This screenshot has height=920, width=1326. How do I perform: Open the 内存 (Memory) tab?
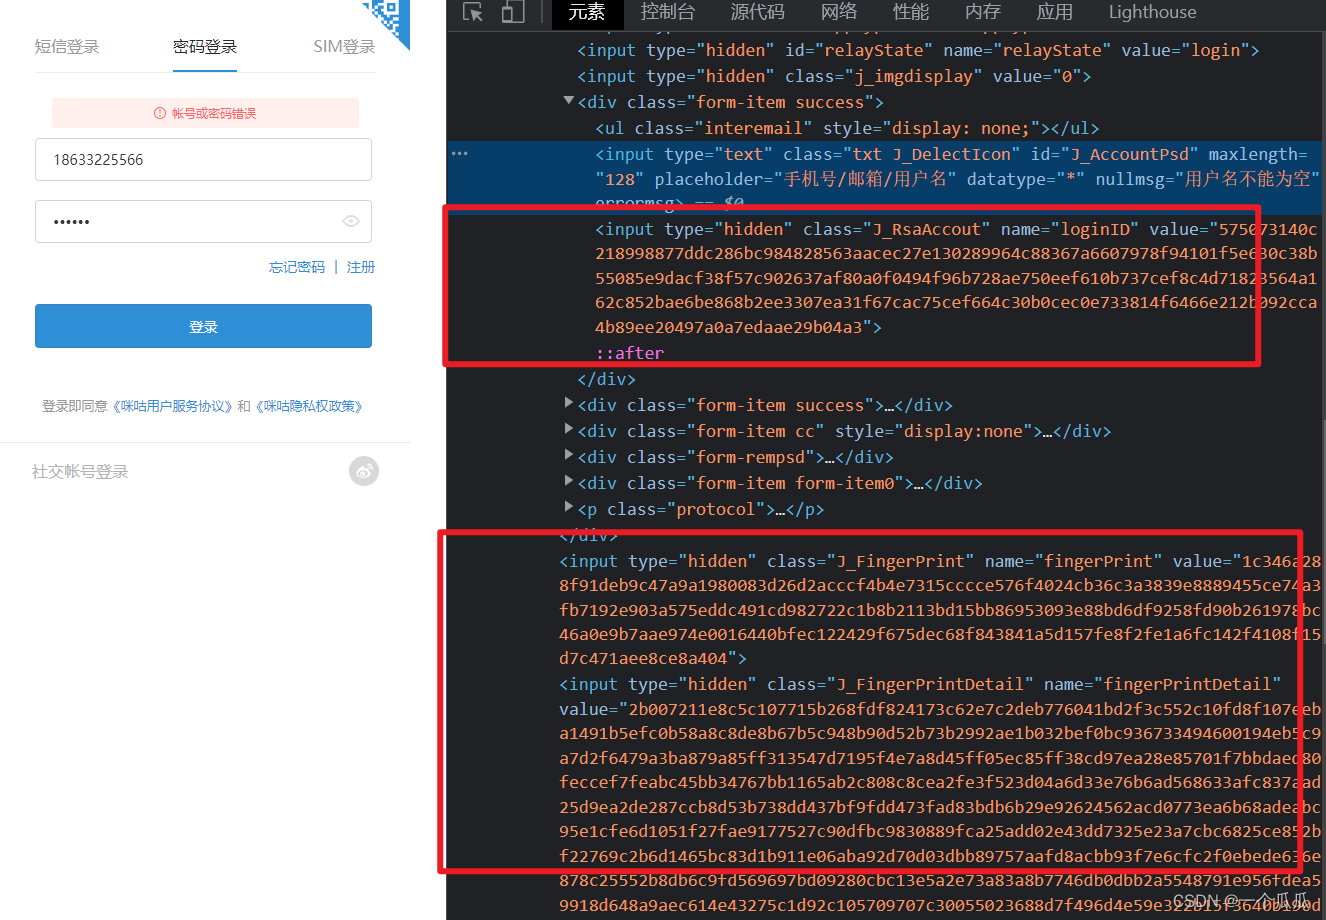(983, 12)
